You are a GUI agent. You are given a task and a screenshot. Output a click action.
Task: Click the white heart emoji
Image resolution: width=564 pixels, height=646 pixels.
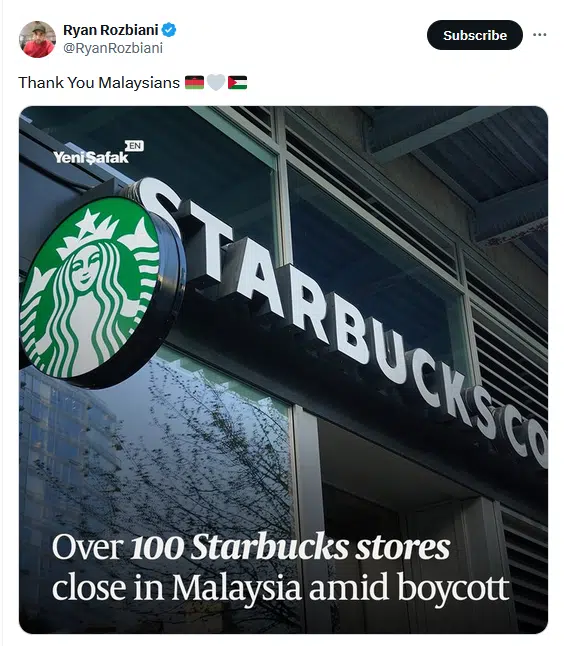pyautogui.click(x=216, y=82)
